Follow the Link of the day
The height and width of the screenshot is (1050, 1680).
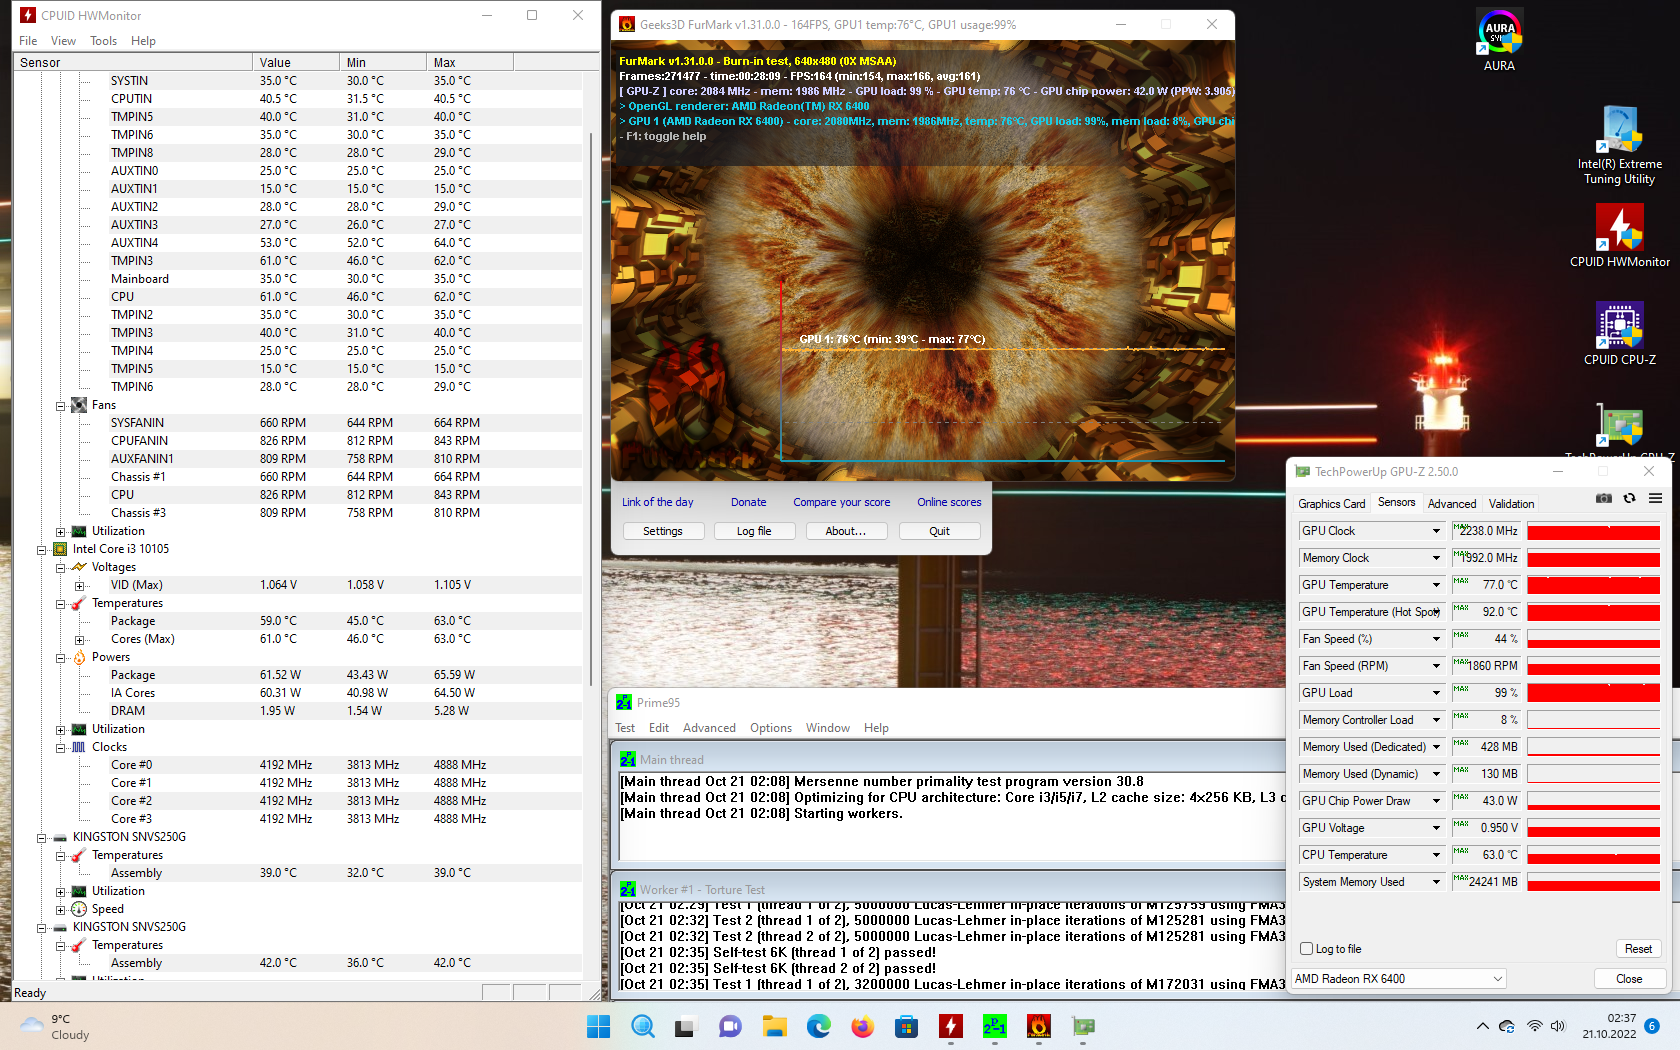[x=658, y=502]
